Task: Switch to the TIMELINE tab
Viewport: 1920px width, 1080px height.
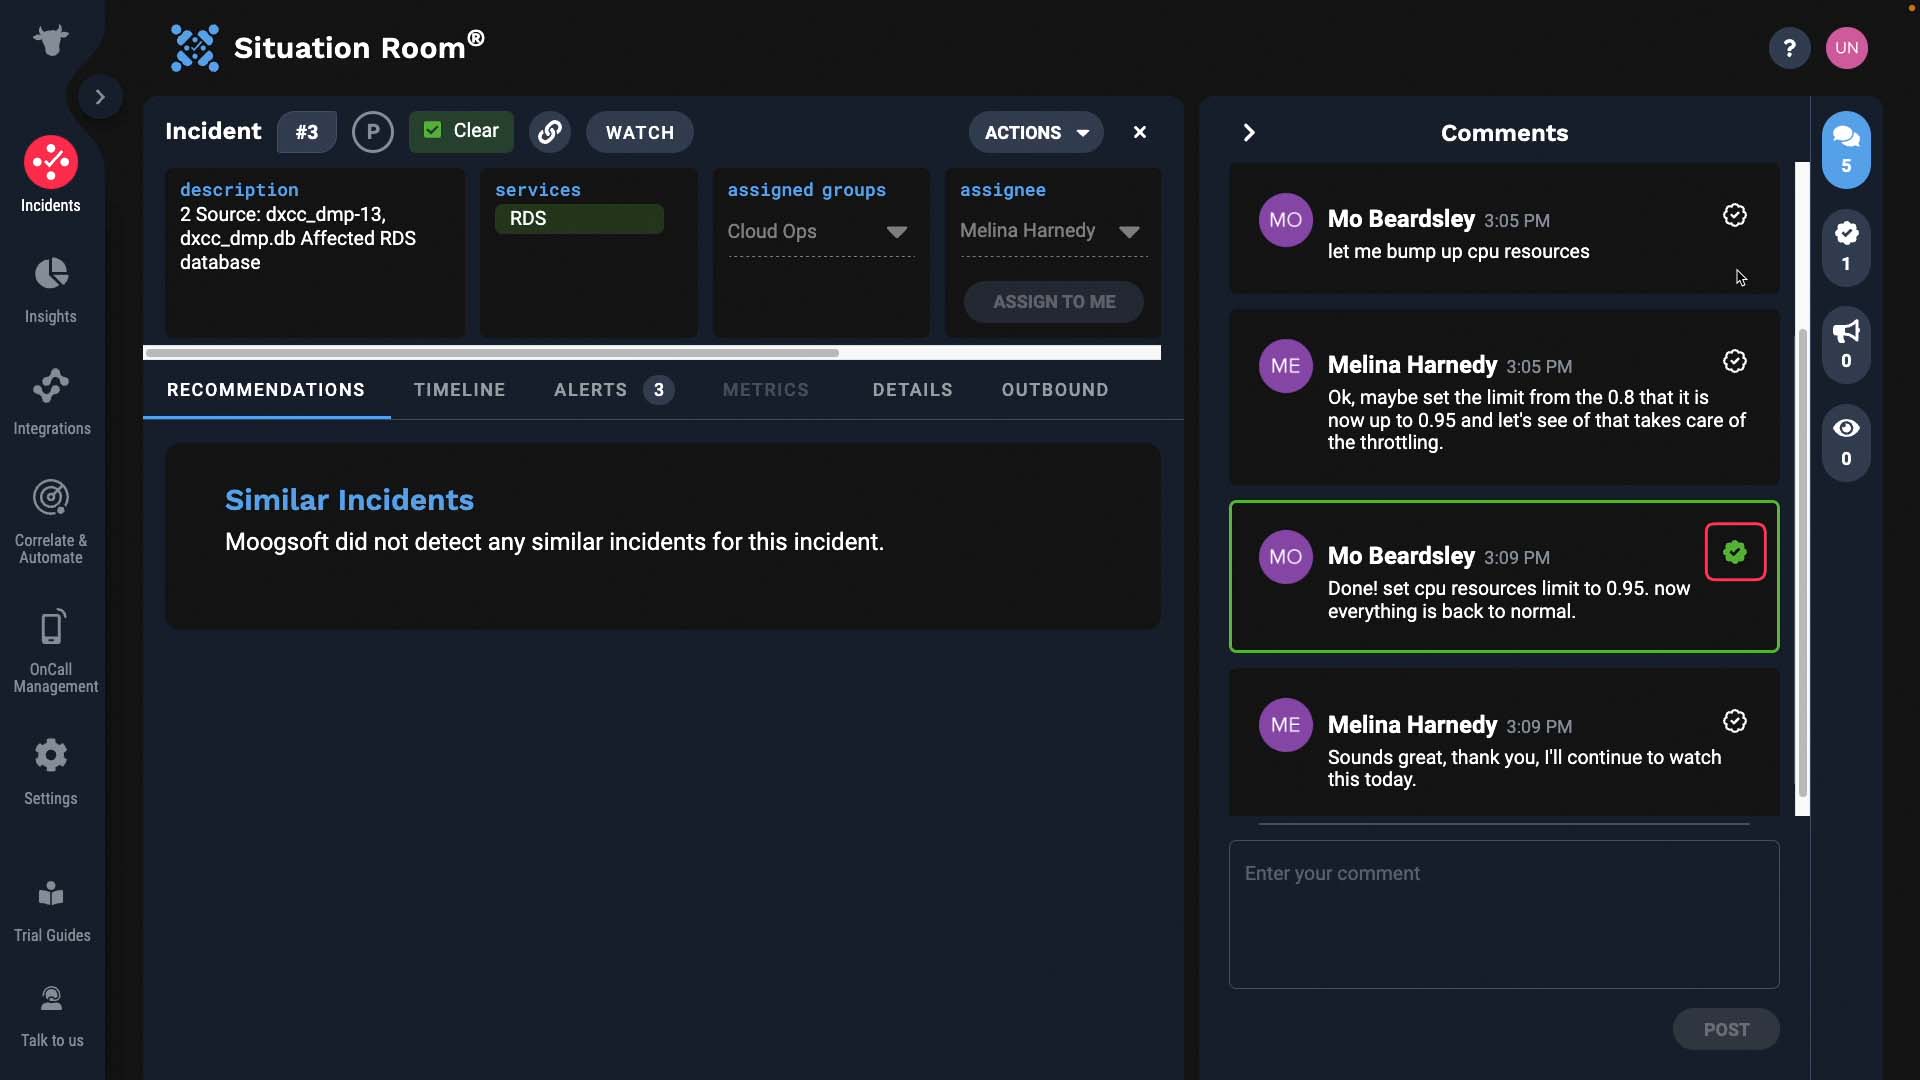Action: (460, 390)
